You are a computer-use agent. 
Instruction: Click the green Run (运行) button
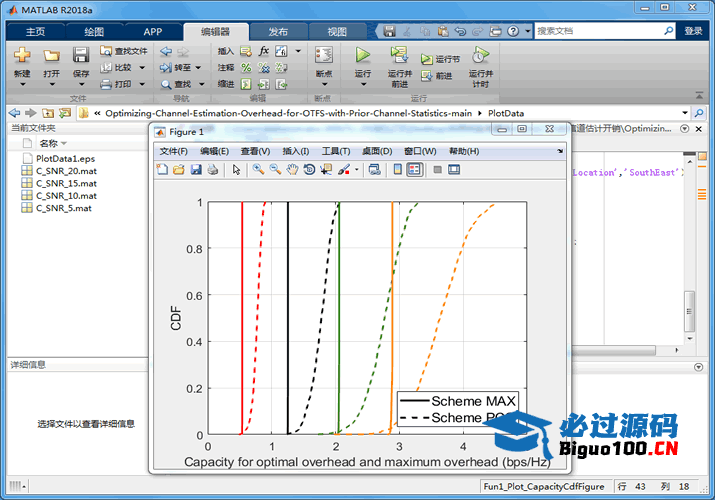363,58
